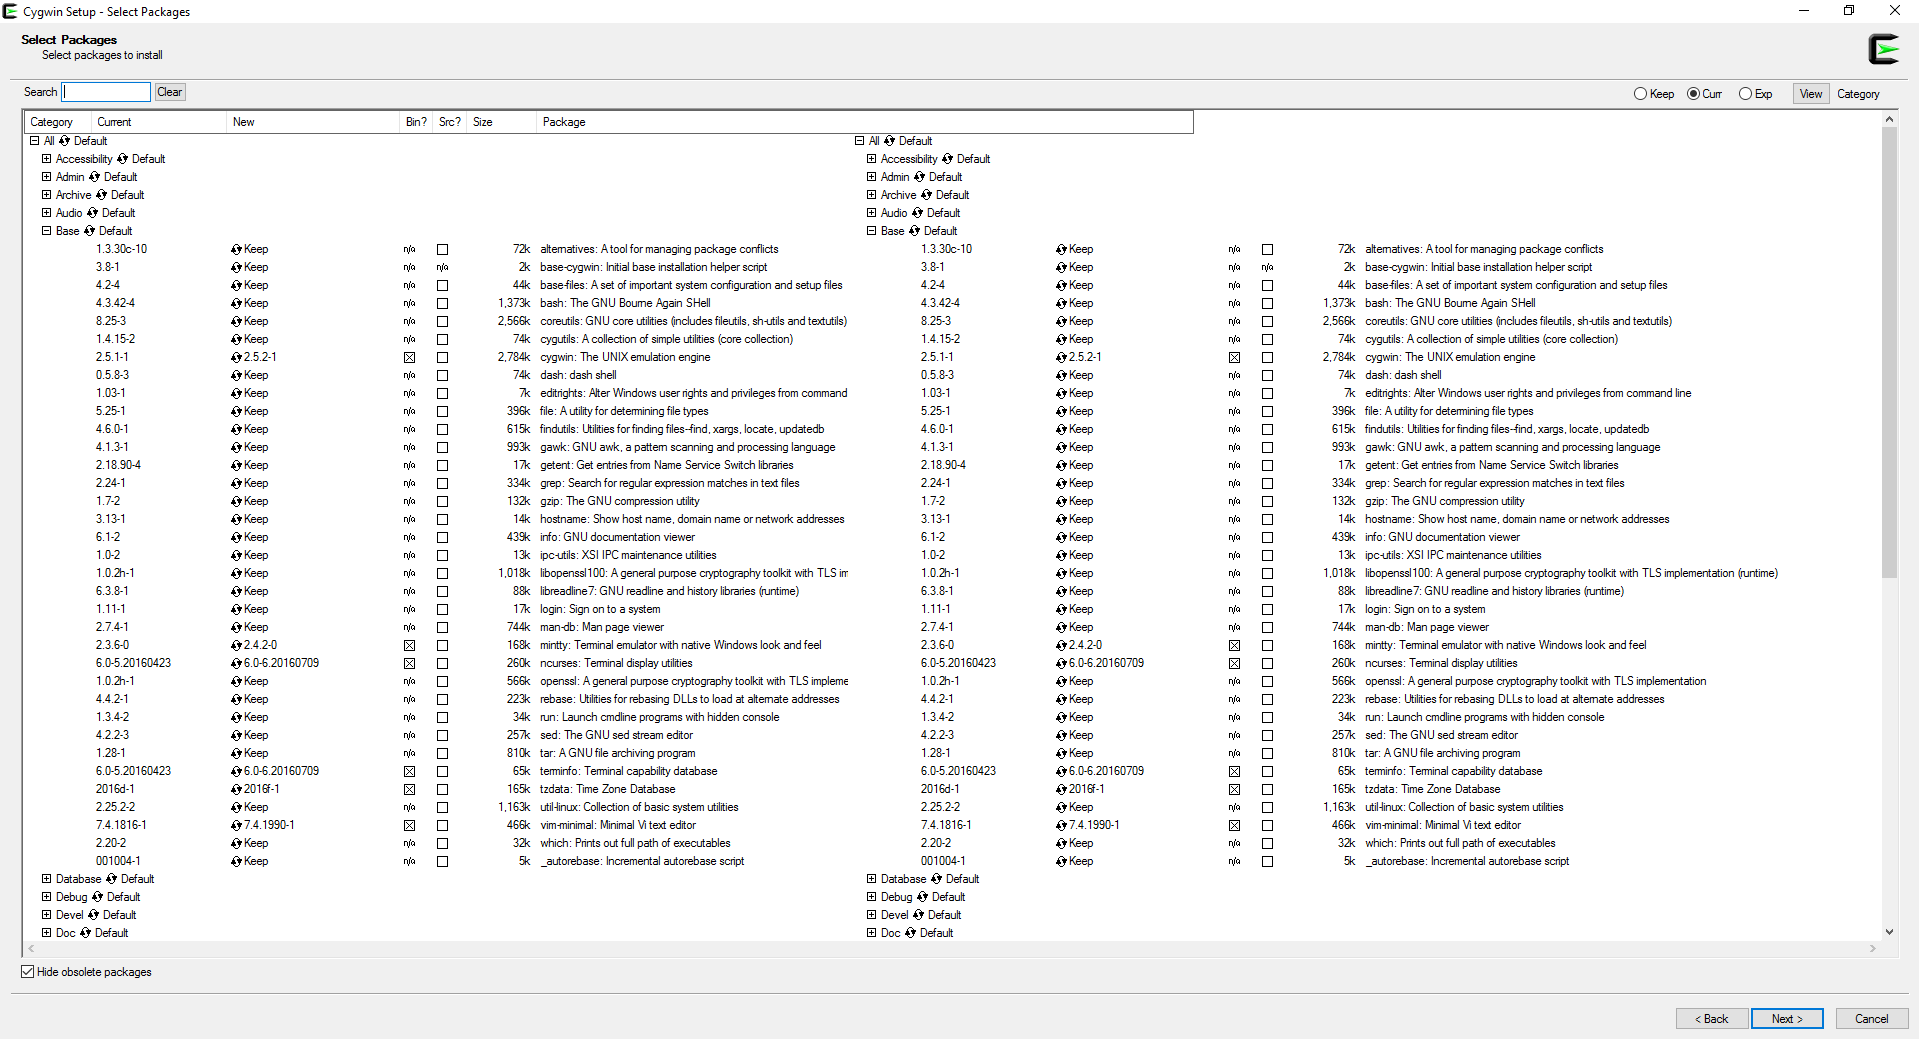Uncheck Bin checkbox for mintty in left list
This screenshot has width=1919, height=1039.
click(x=409, y=645)
